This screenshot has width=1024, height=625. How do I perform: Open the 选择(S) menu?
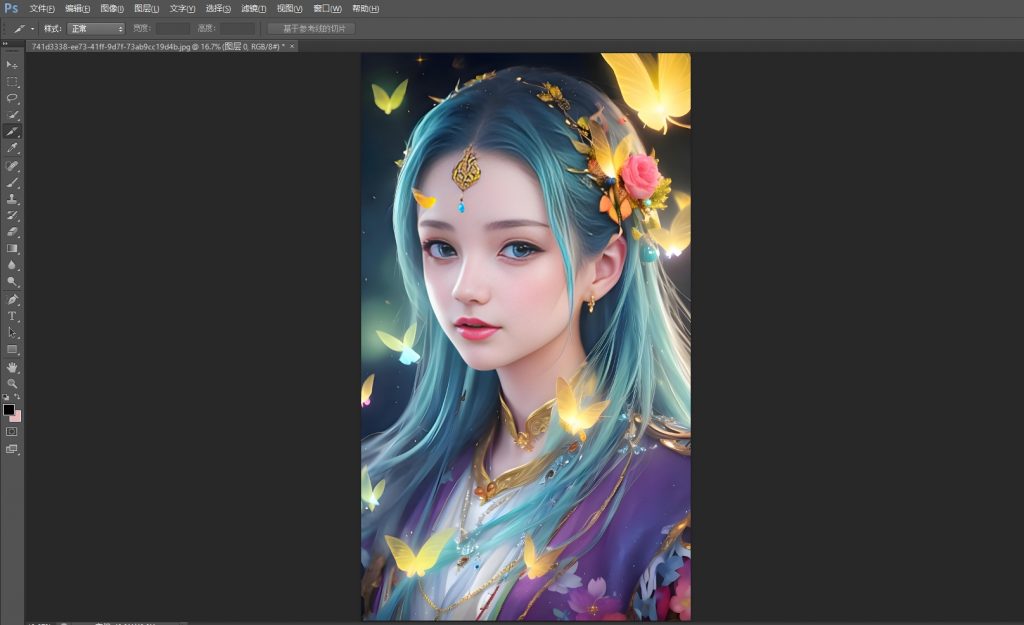[x=217, y=8]
